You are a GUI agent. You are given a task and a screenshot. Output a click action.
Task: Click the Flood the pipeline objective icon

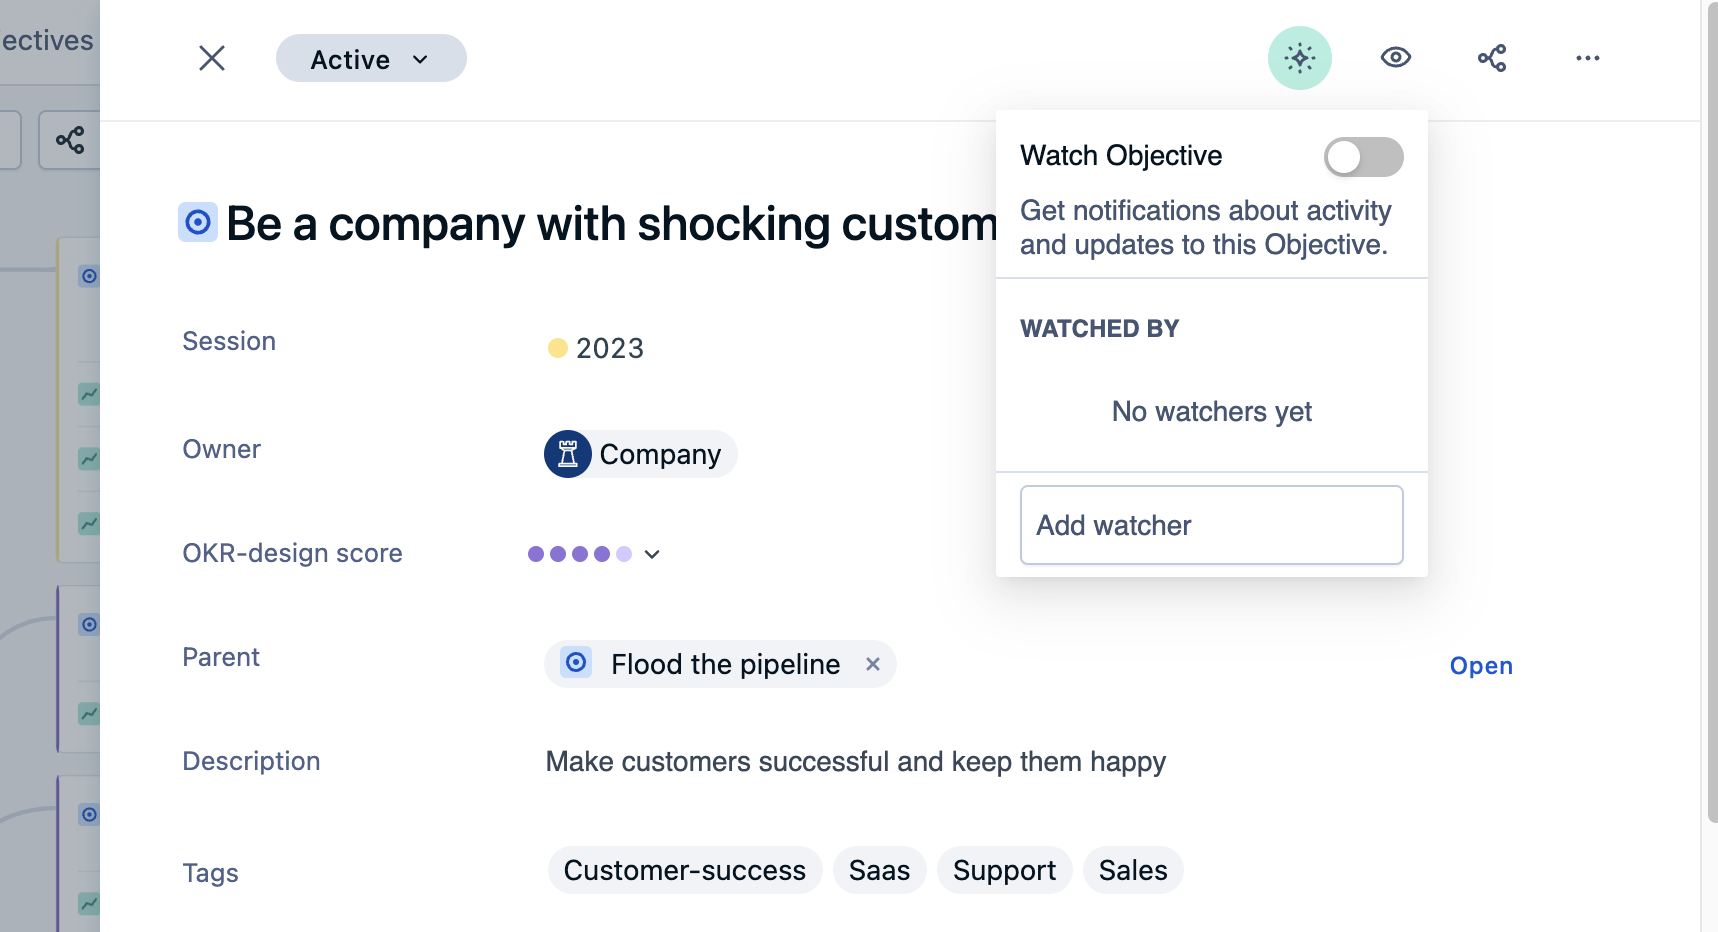point(576,662)
